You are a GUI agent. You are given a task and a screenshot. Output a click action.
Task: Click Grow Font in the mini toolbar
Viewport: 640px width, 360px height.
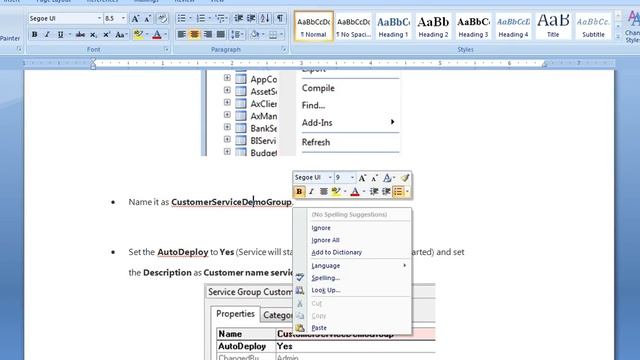click(x=362, y=178)
